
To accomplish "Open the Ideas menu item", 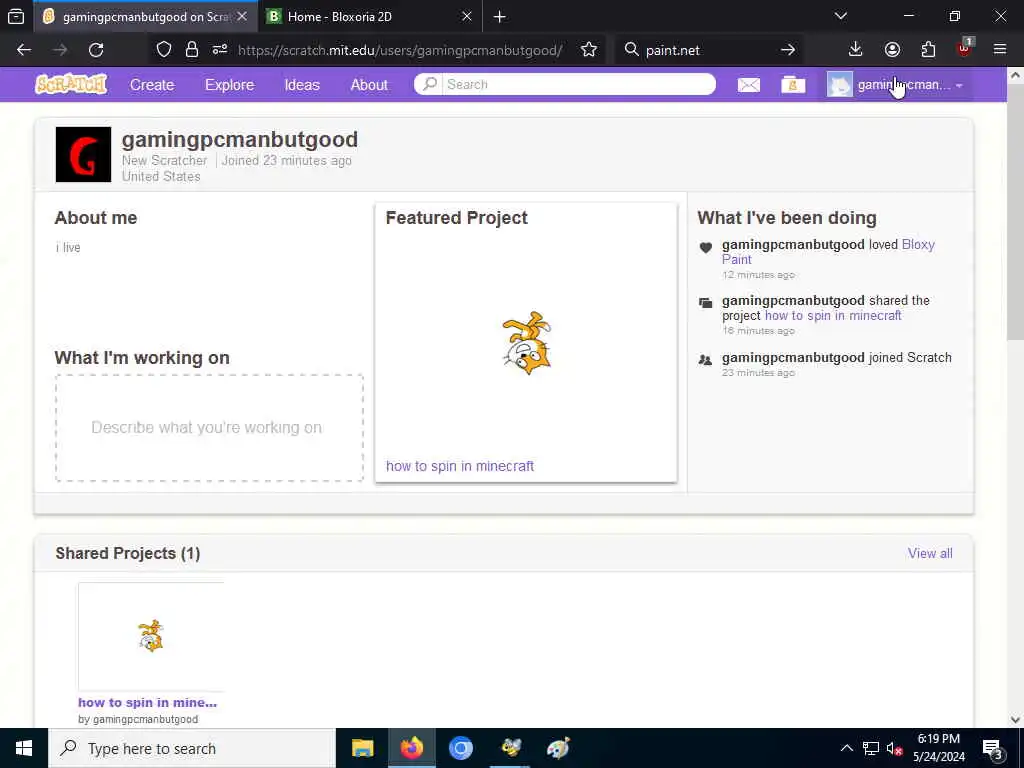I will (302, 85).
